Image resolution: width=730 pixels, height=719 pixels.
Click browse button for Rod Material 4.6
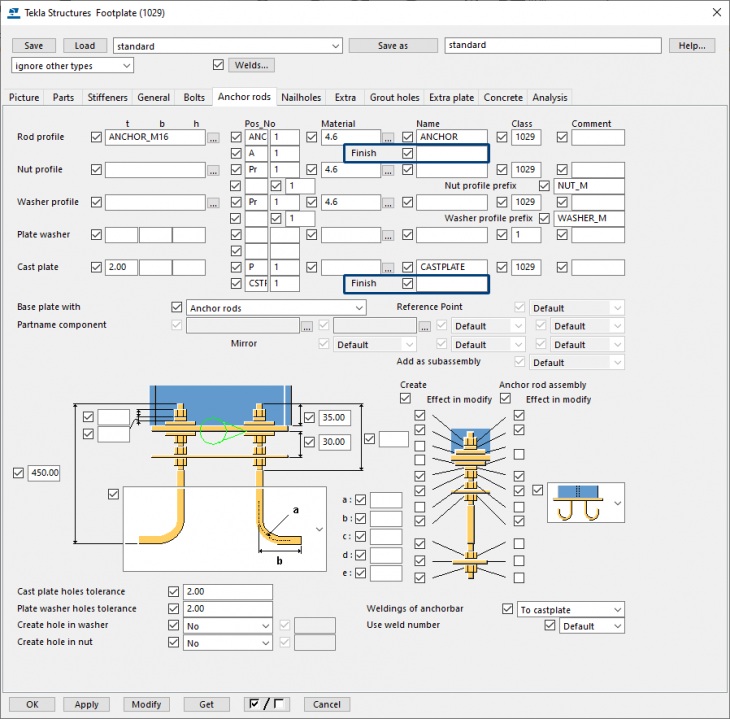(x=388, y=138)
